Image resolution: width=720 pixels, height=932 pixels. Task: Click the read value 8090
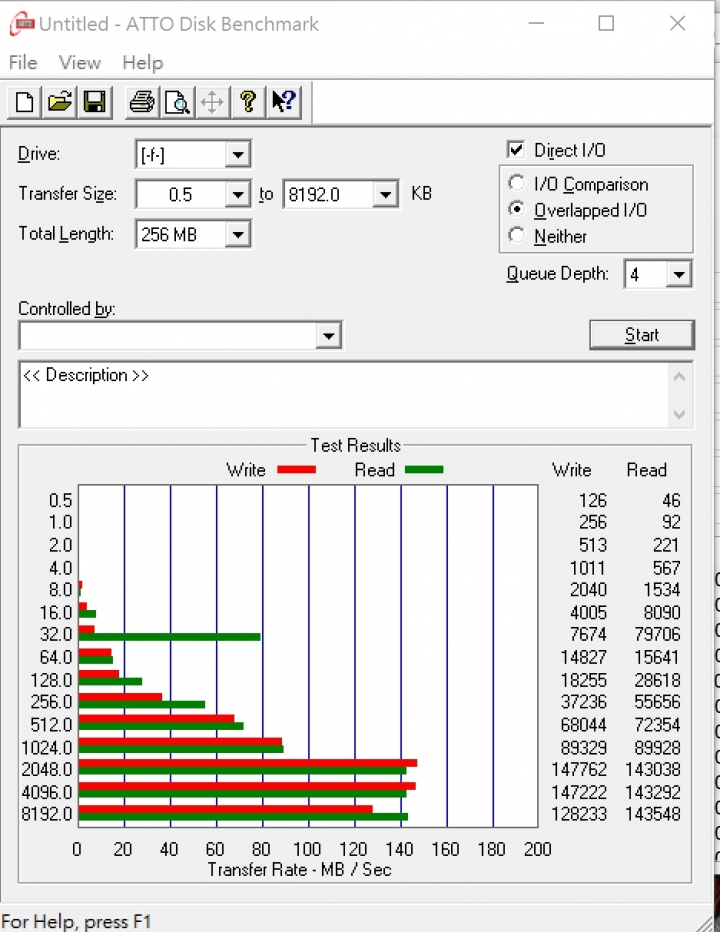tap(662, 612)
